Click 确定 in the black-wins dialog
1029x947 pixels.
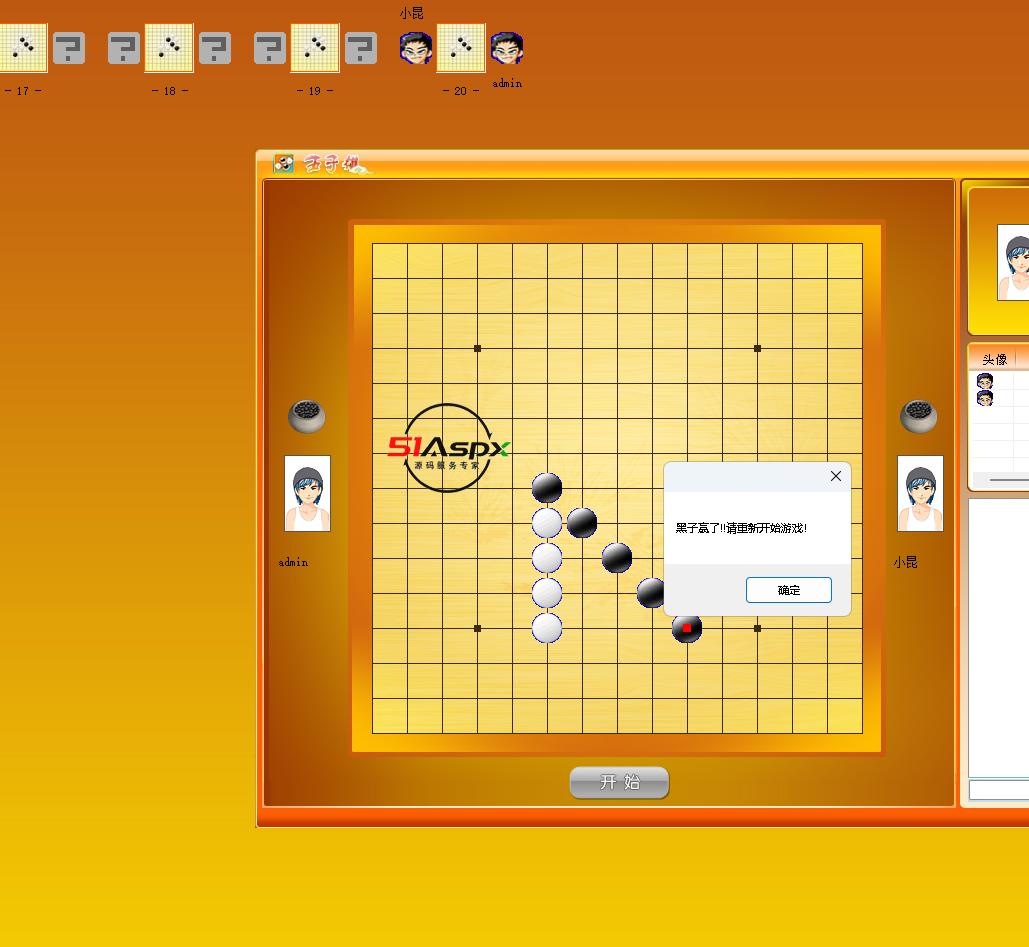788,590
